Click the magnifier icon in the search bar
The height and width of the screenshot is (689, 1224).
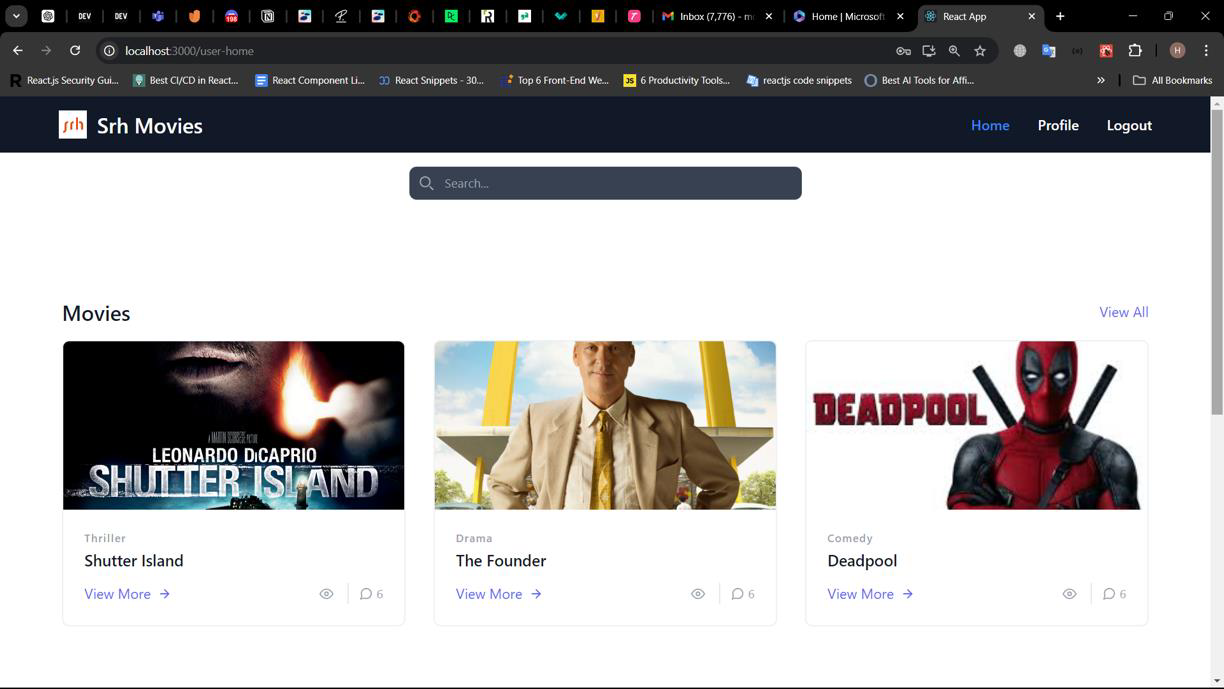coord(427,183)
